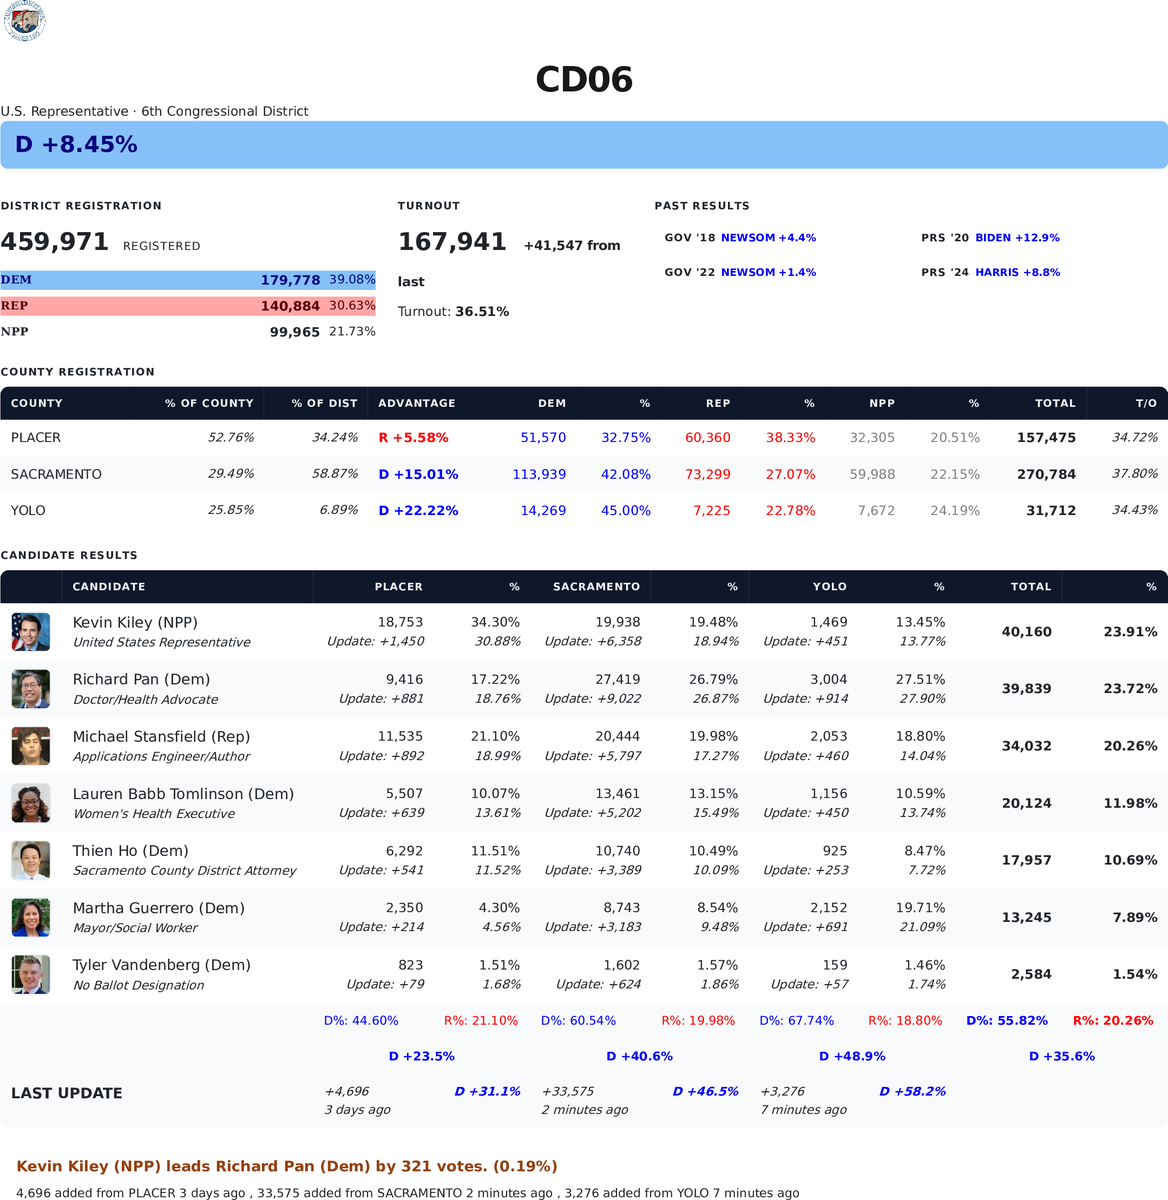
Task: Click the DEM registration bar
Action: 188,280
